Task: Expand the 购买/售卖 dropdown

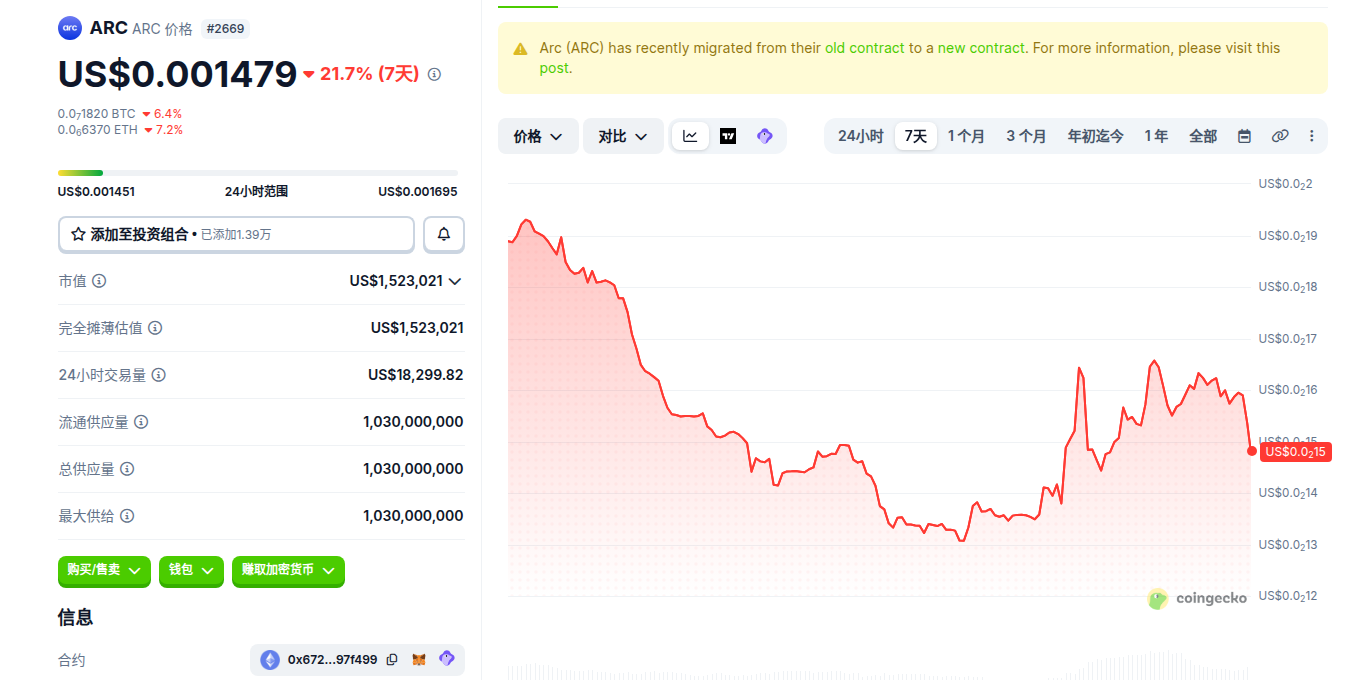Action: click(104, 570)
